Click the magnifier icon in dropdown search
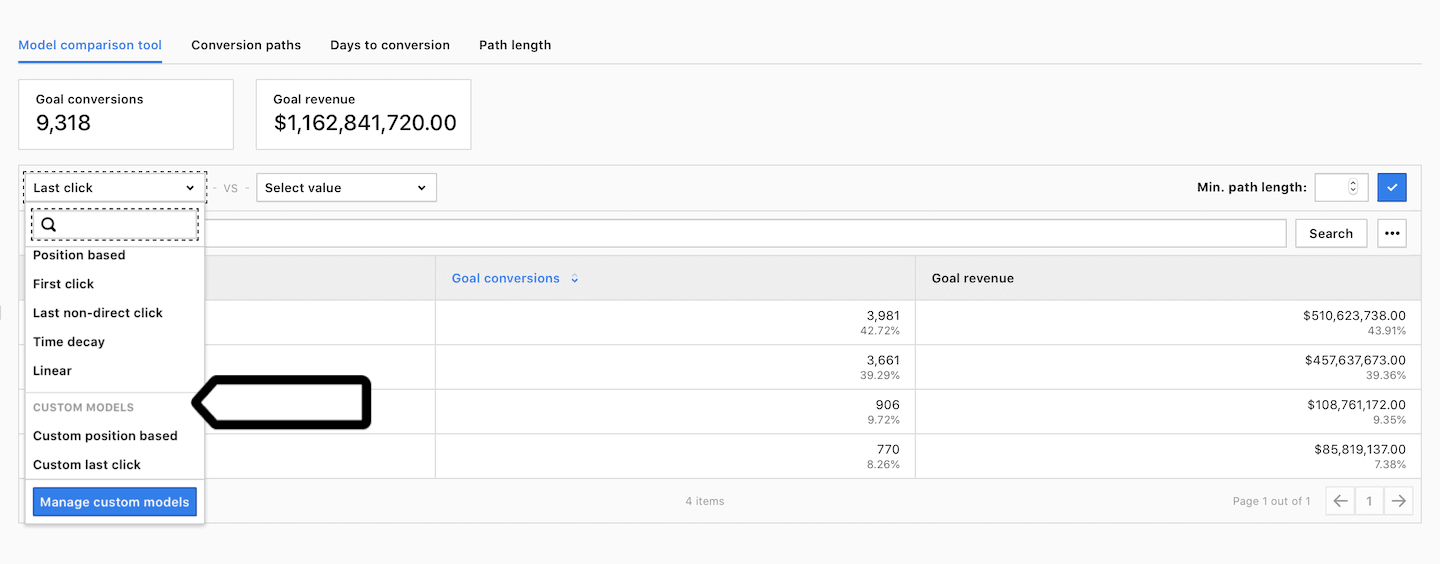Screen dimensions: 1440x564 coord(48,225)
